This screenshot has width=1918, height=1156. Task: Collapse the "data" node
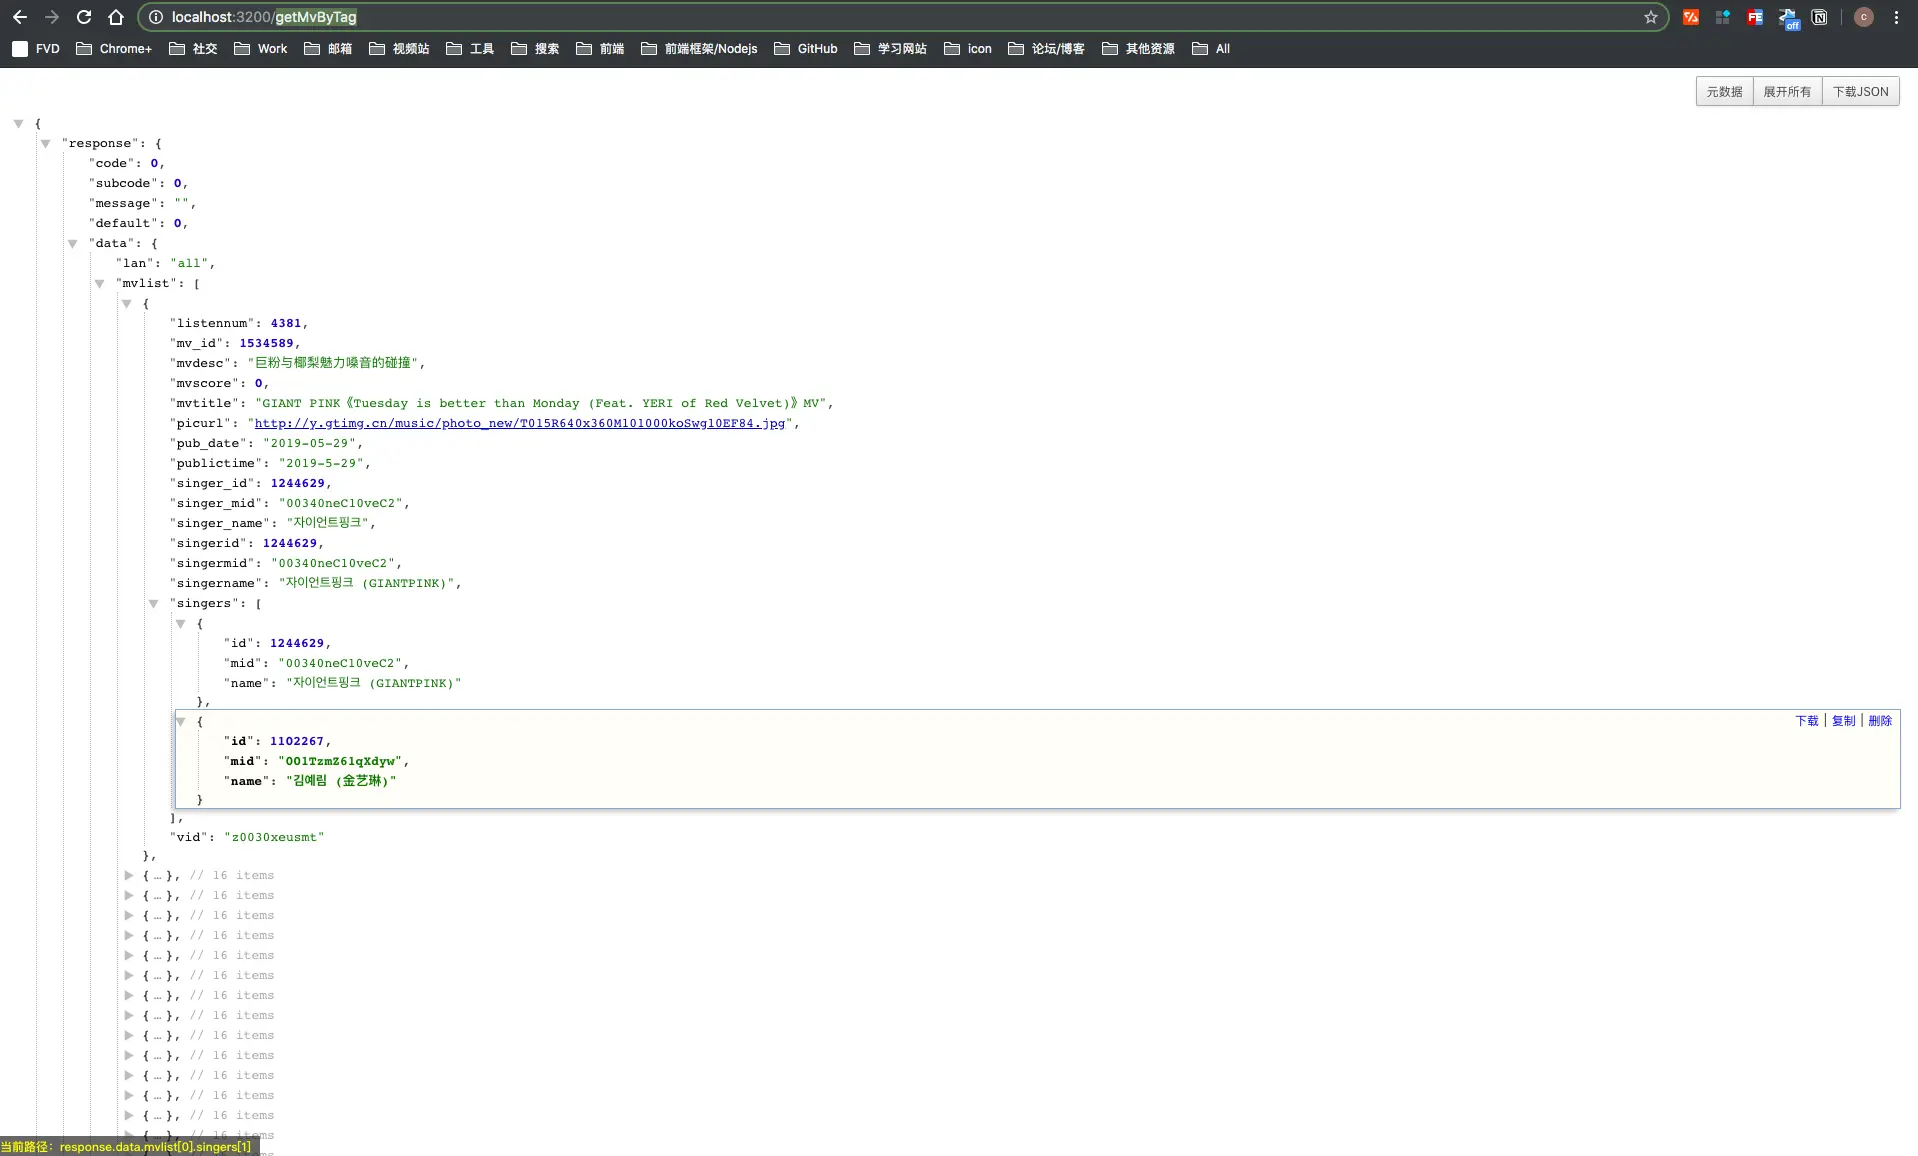pyautogui.click(x=72, y=244)
